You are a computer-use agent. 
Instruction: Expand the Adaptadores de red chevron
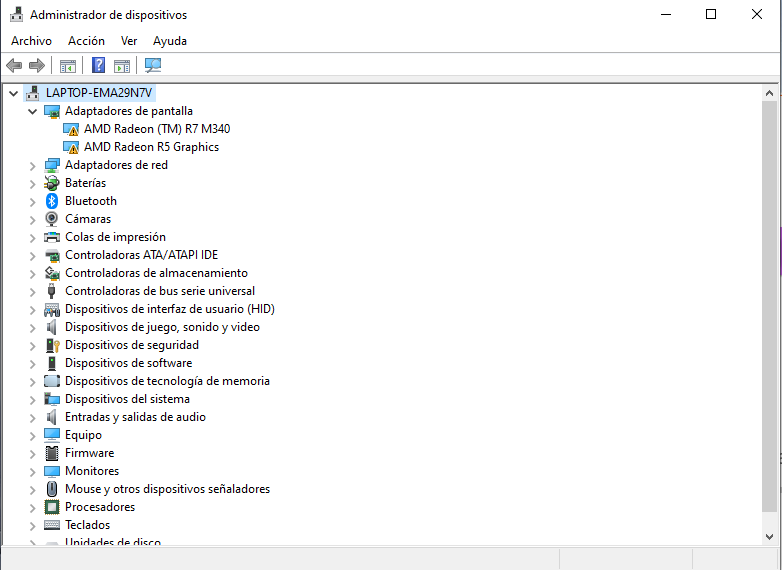(x=32, y=166)
